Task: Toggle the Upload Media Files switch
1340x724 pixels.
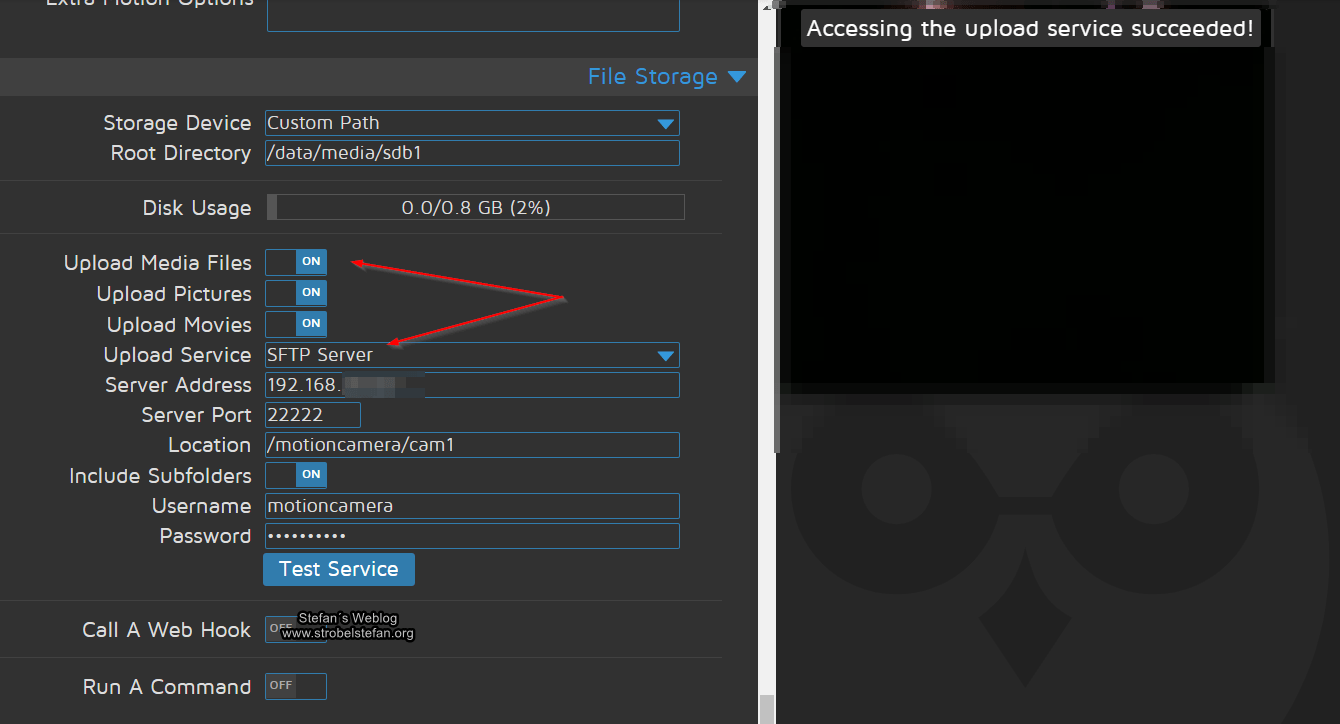Action: pos(296,262)
